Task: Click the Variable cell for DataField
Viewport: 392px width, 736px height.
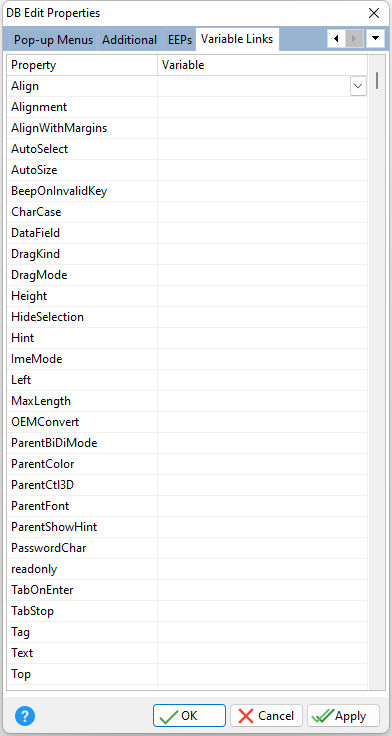Action: coord(262,233)
